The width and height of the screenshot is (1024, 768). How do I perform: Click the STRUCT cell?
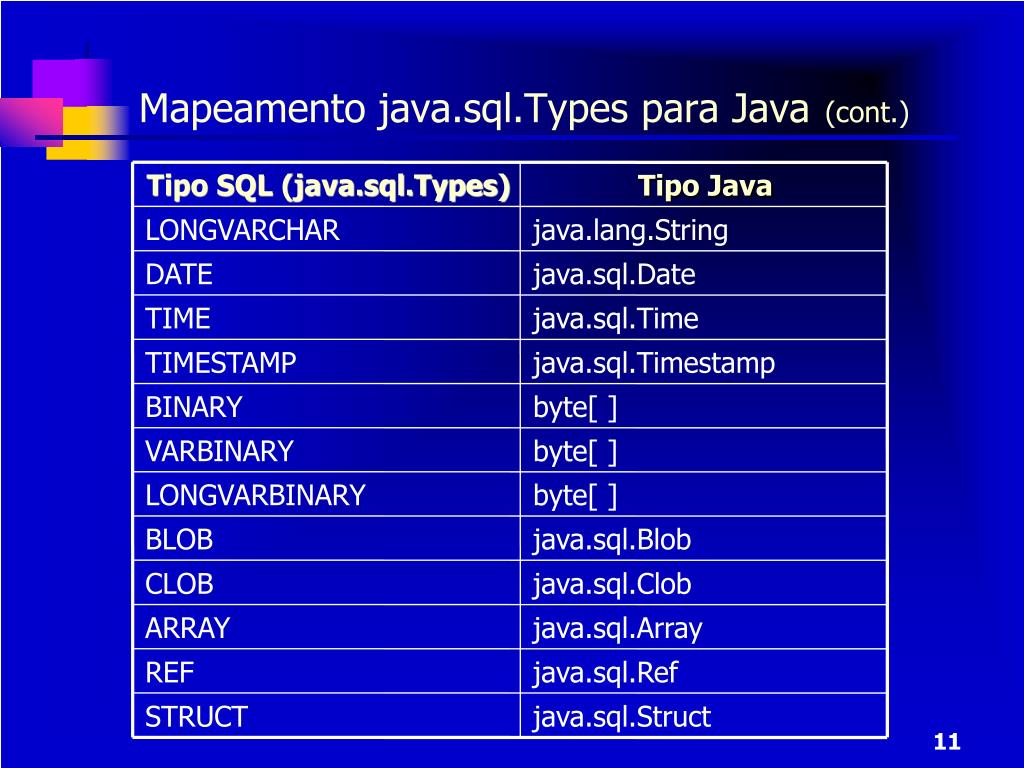point(327,716)
